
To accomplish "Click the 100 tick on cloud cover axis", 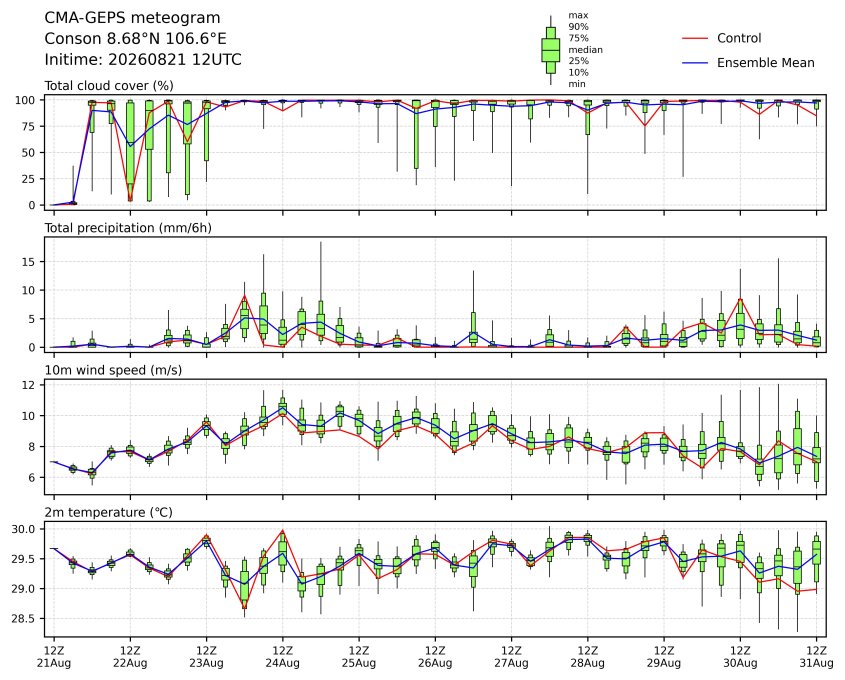I will click(x=25, y=100).
